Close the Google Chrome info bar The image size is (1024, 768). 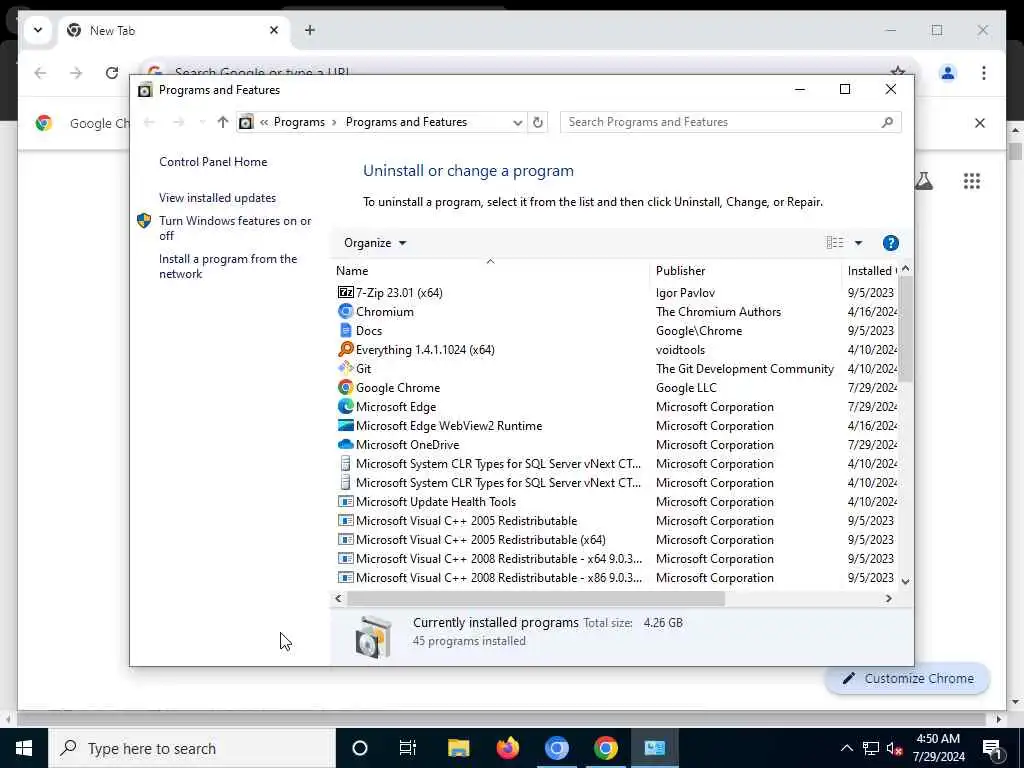coord(980,123)
